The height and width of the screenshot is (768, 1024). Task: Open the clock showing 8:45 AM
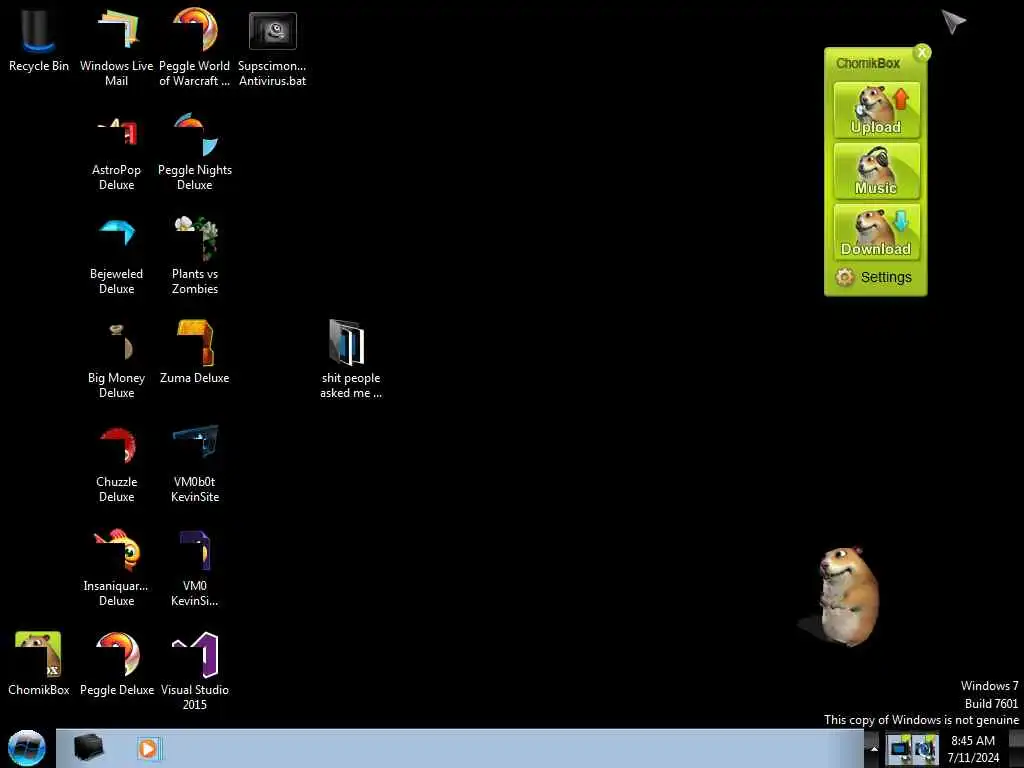[973, 748]
